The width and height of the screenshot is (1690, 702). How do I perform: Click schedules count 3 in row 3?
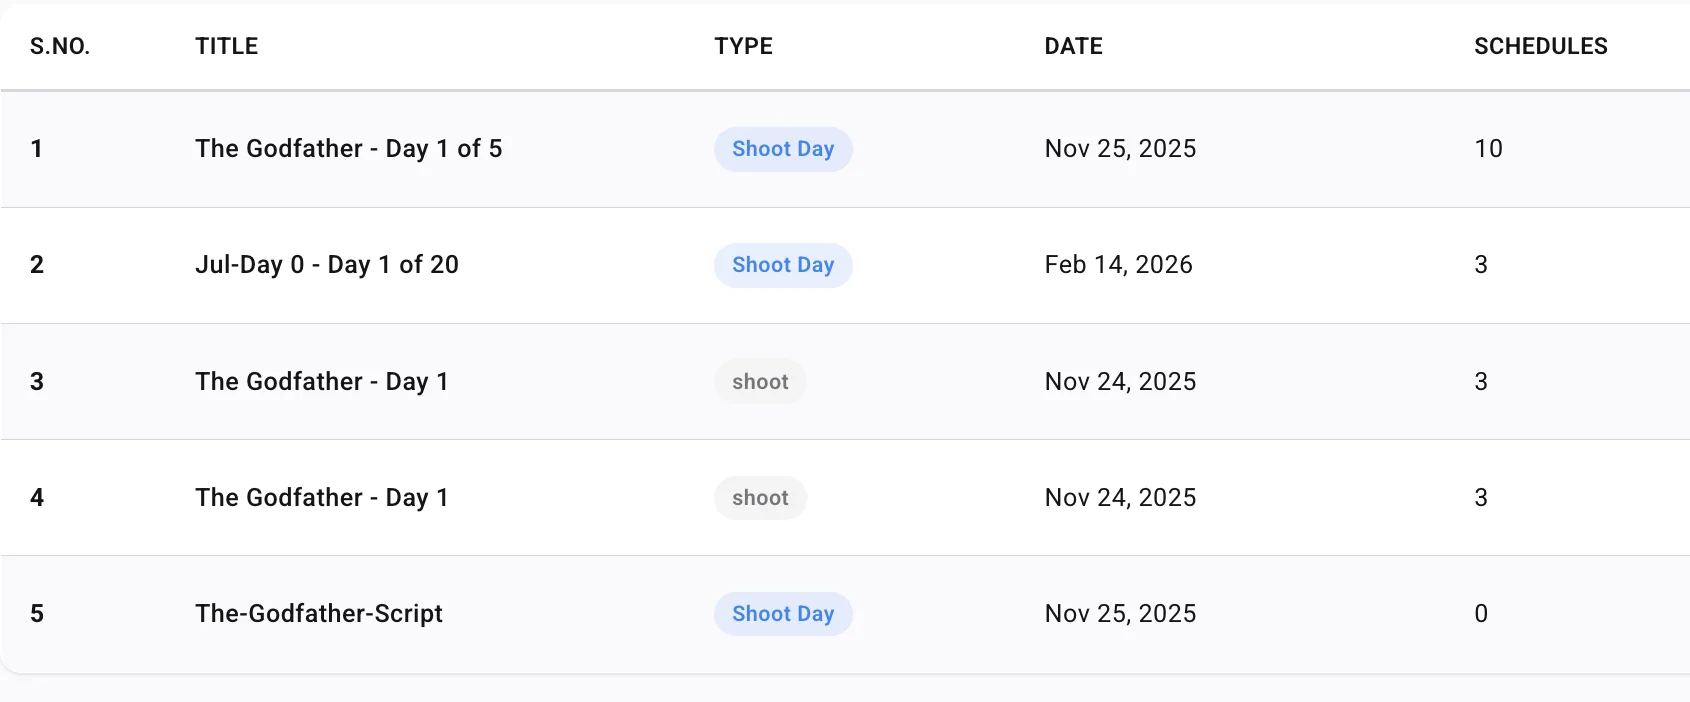[1481, 382]
